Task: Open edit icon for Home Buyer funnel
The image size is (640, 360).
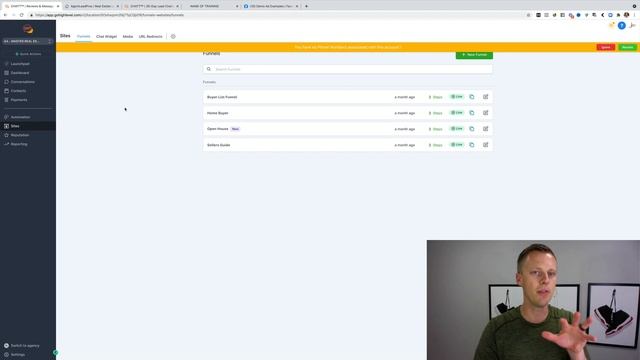Action: click(x=485, y=113)
